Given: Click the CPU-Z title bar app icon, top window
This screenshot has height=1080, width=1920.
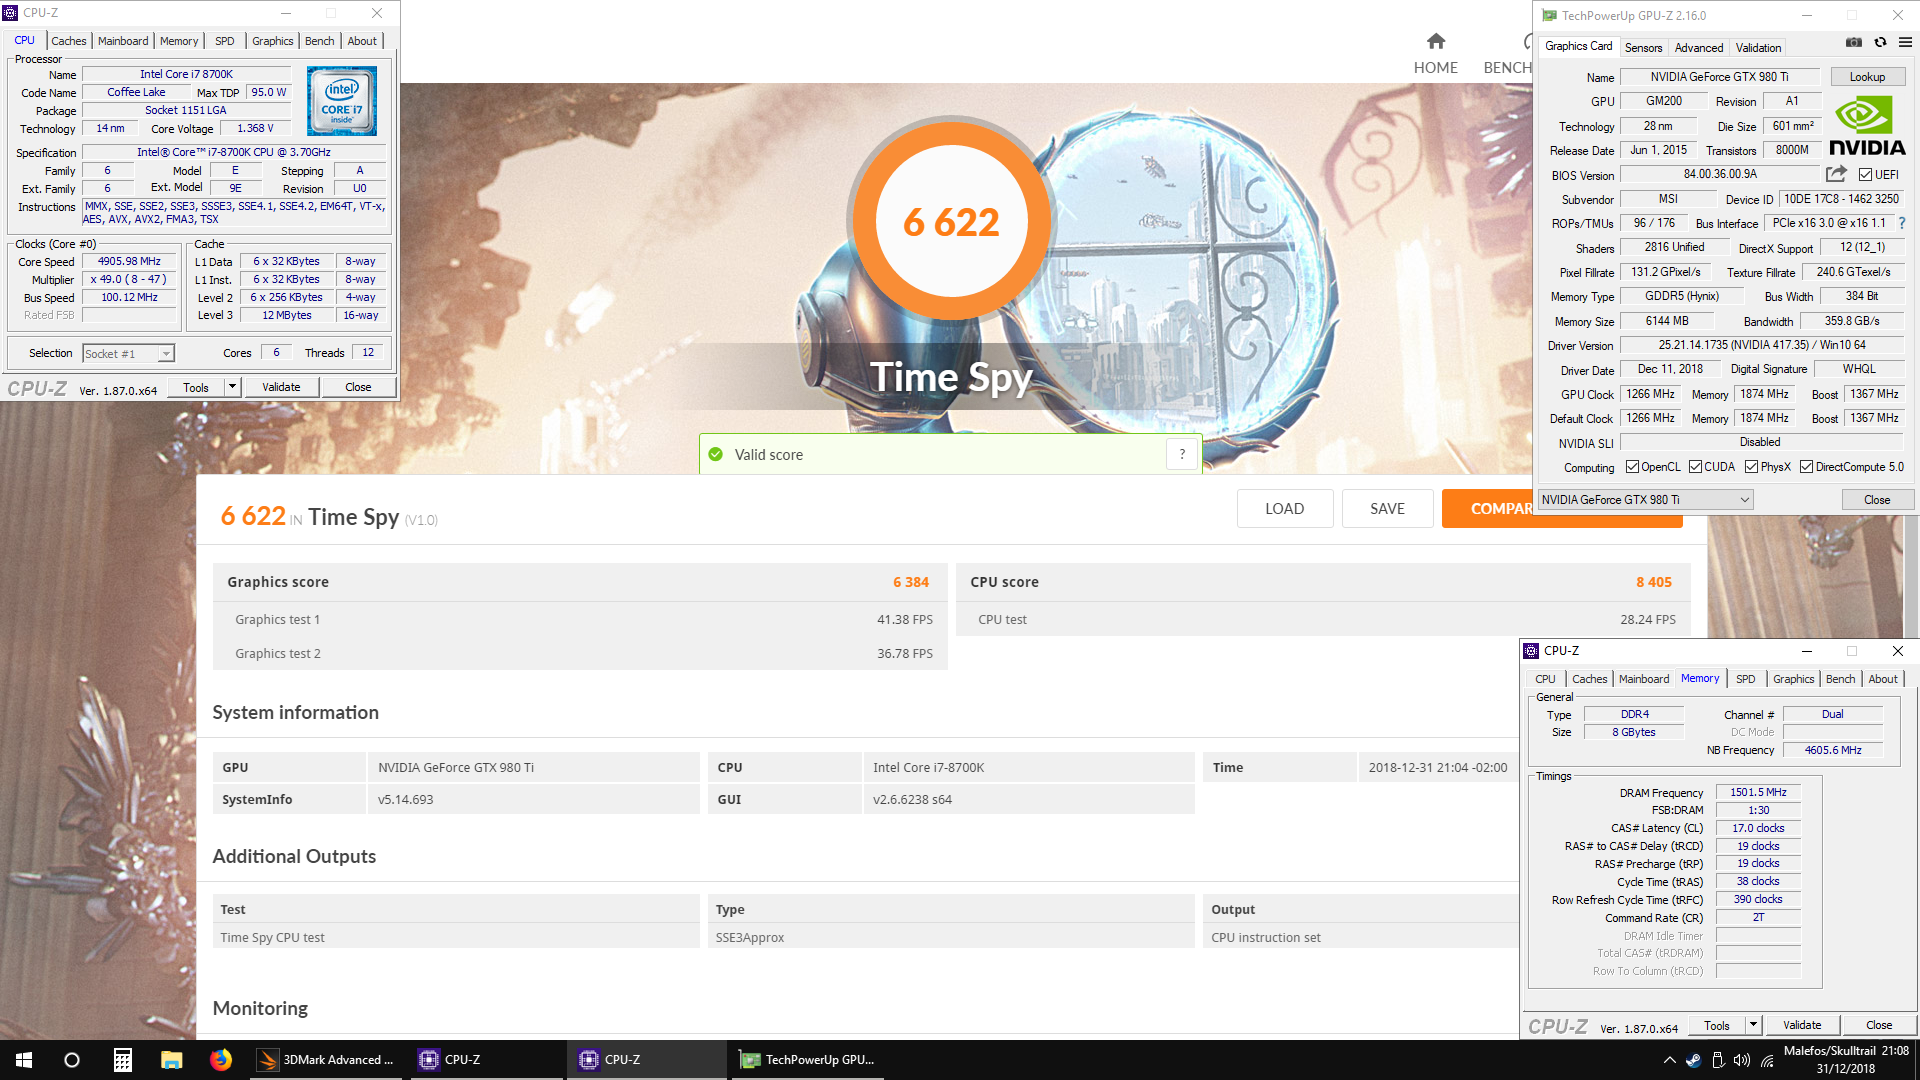Looking at the screenshot, I should 11,13.
